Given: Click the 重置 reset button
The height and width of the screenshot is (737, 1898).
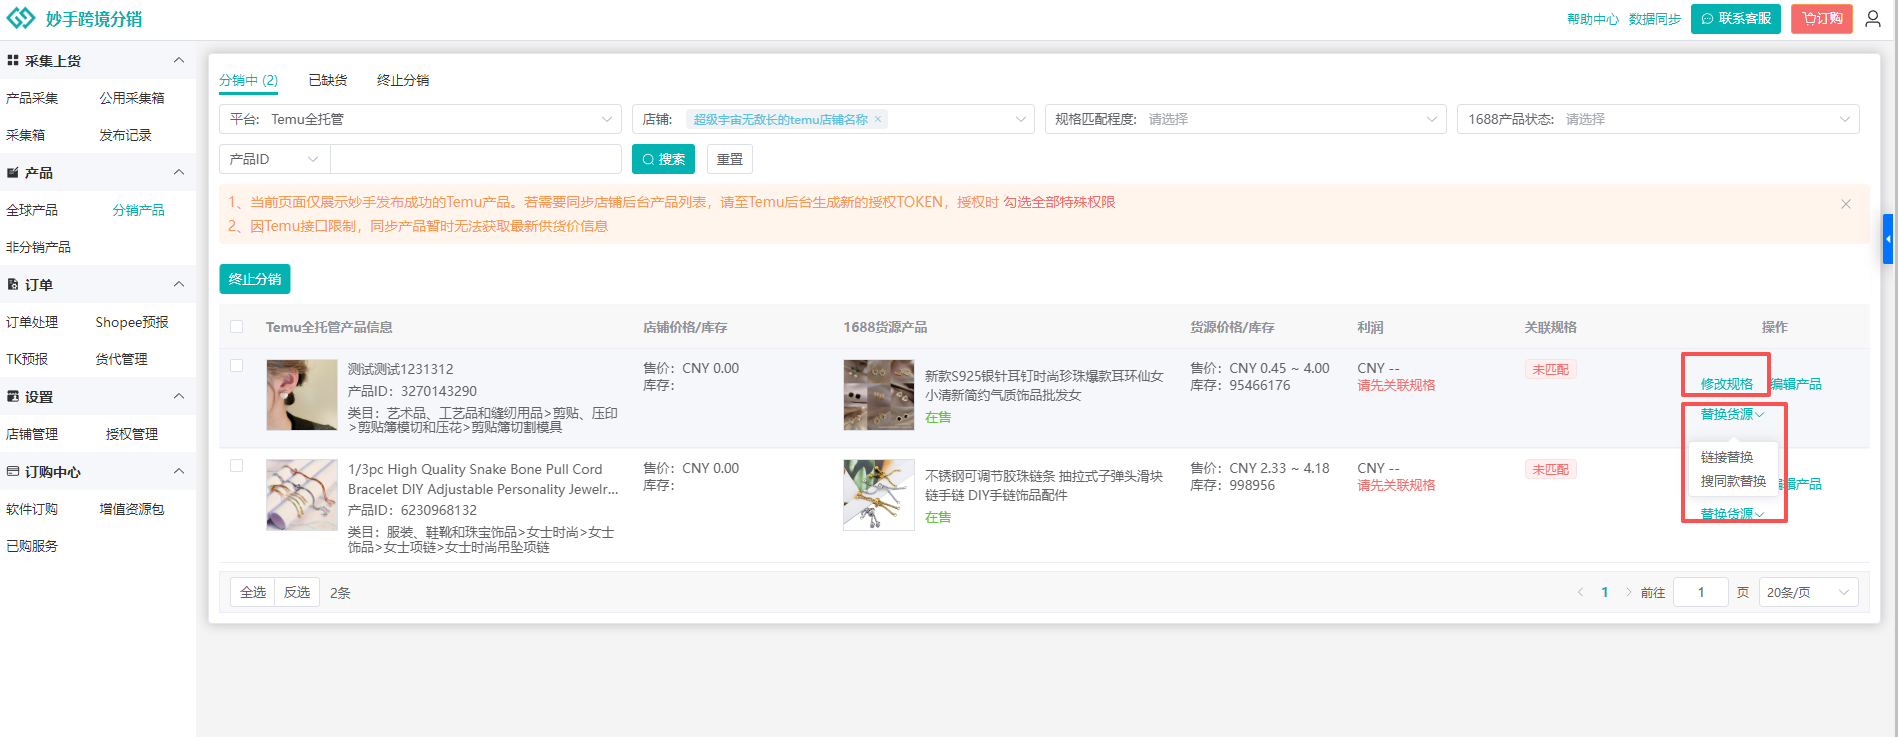Looking at the screenshot, I should coord(730,159).
